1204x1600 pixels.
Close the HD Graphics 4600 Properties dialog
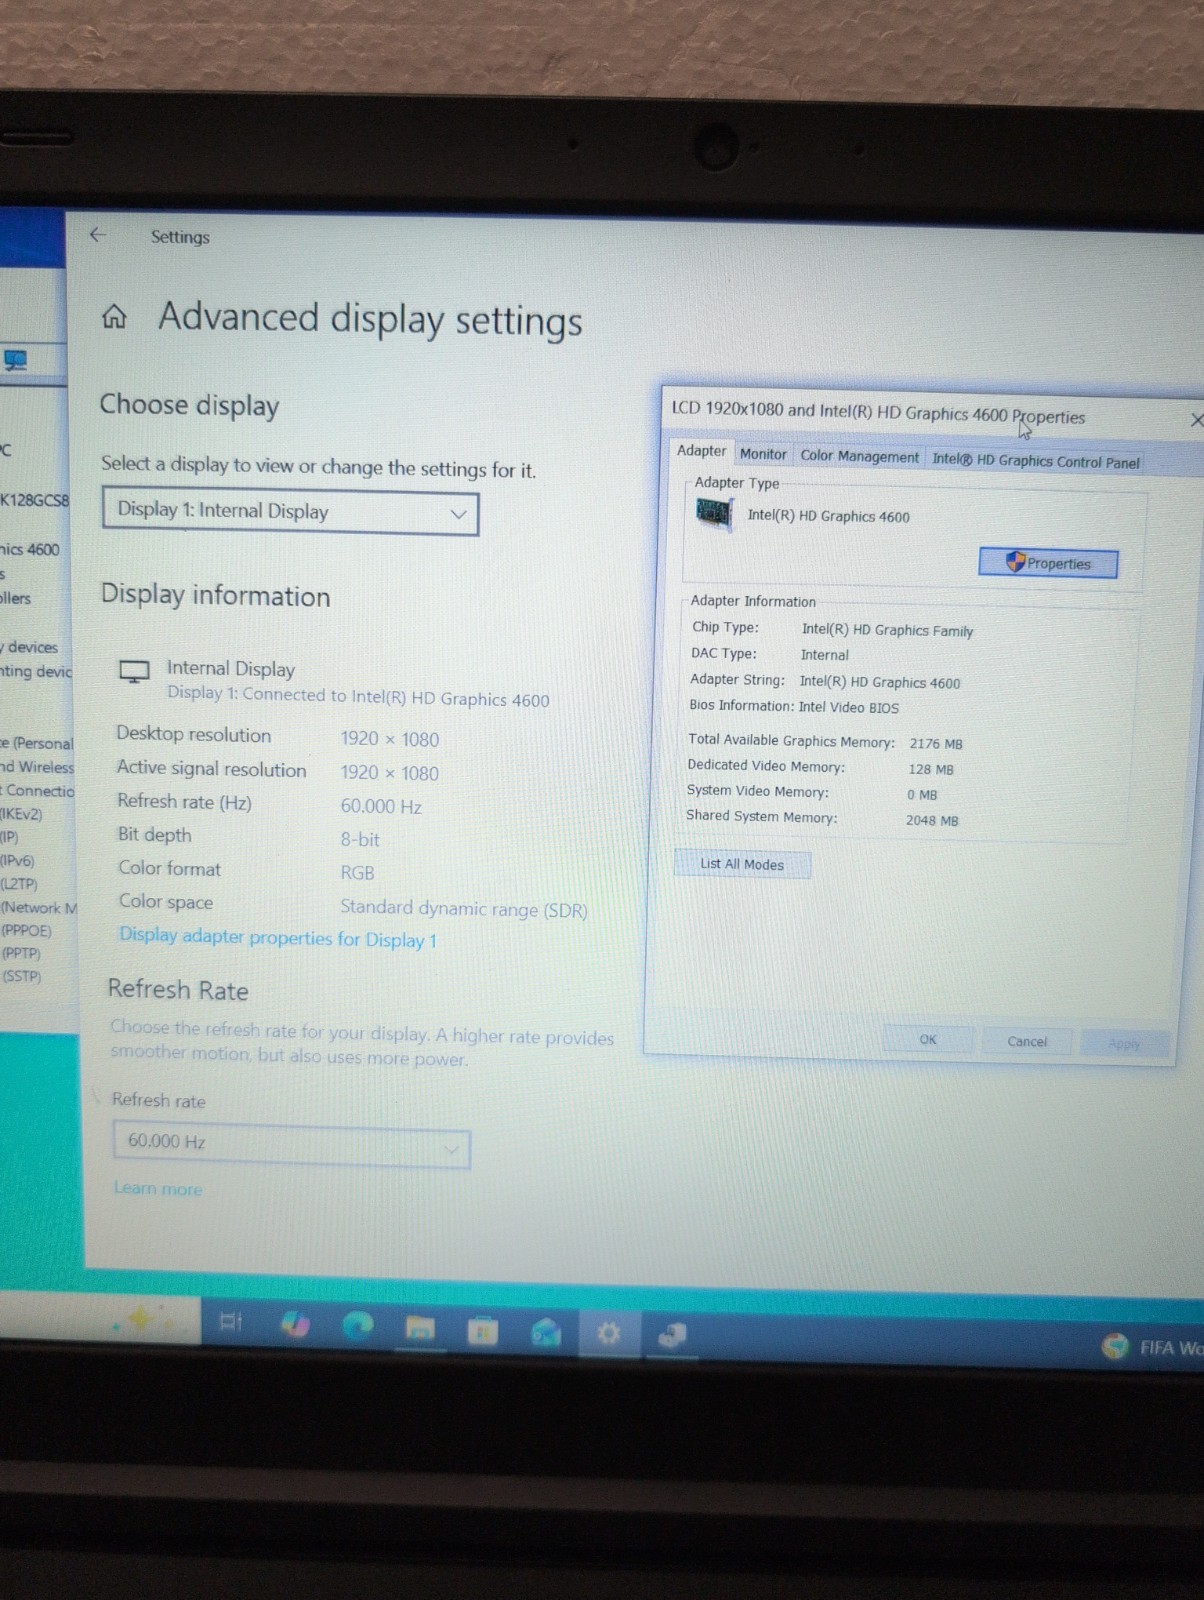click(x=1195, y=420)
